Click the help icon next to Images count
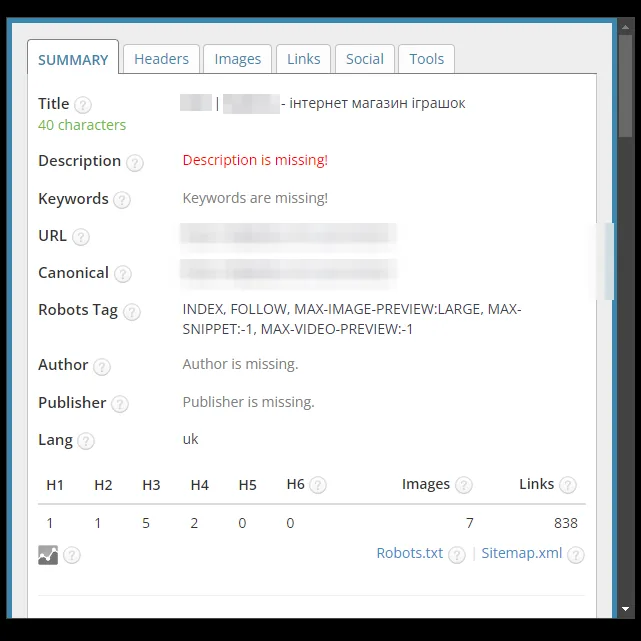Viewport: 641px width, 641px height. pyautogui.click(x=464, y=485)
